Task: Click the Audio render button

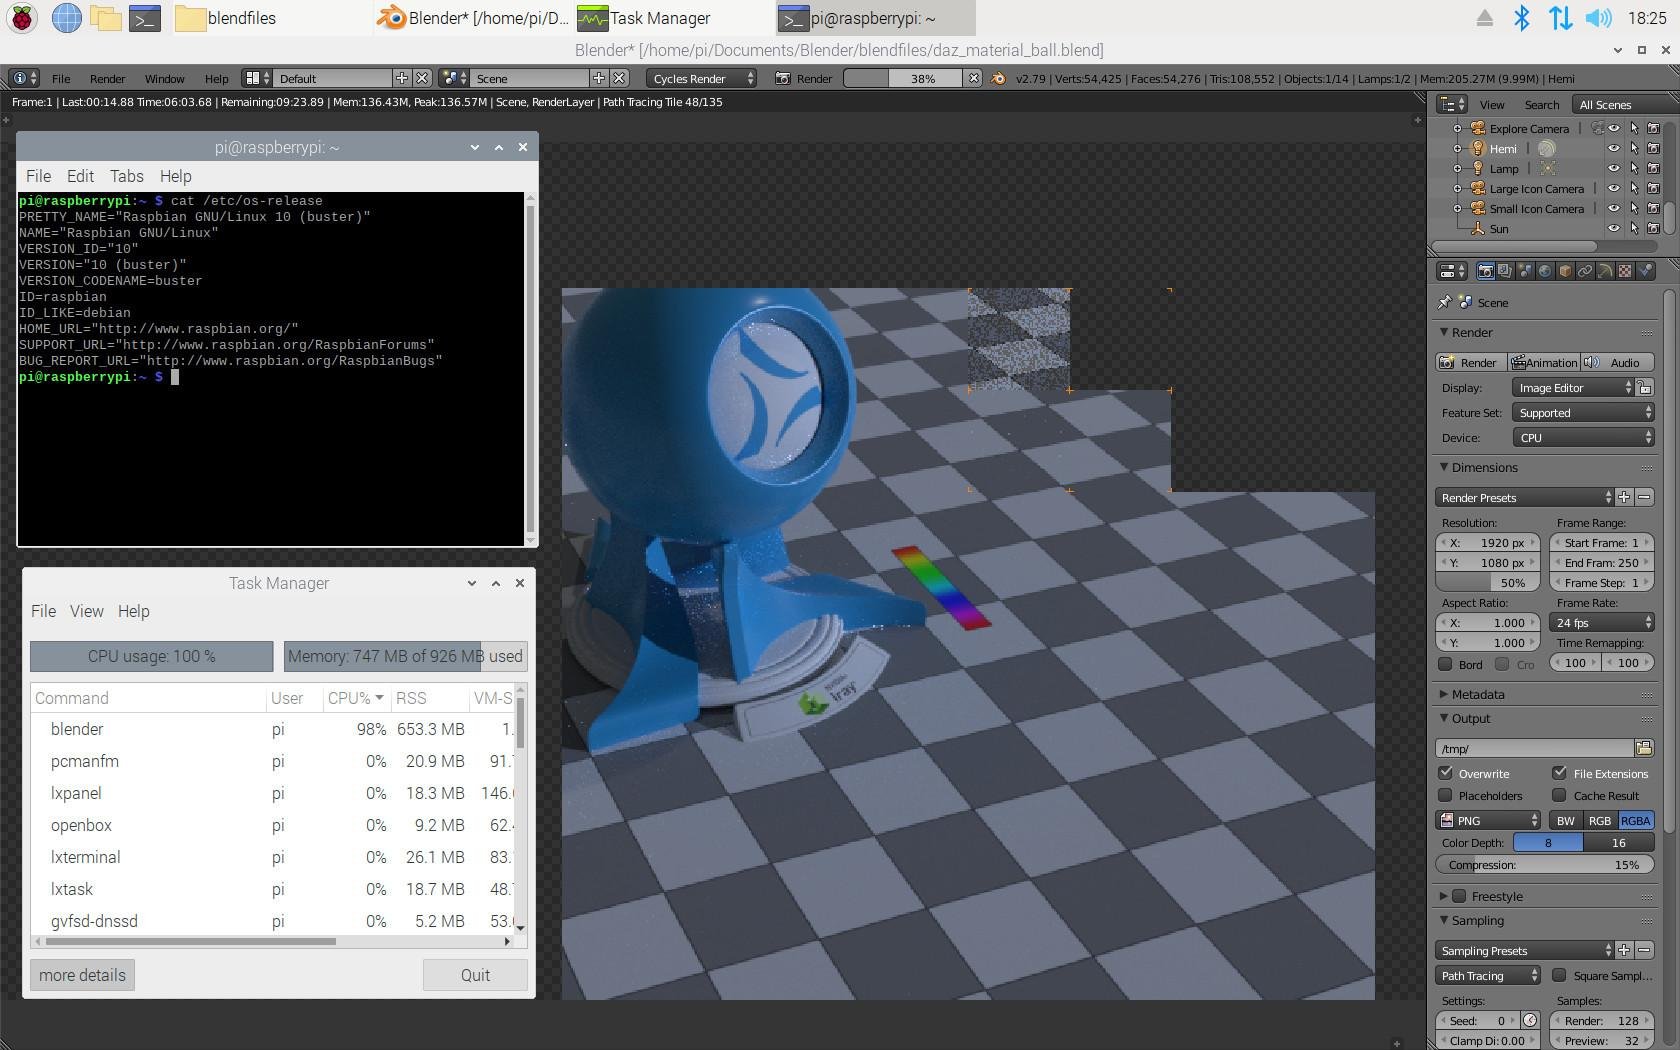Action: click(1617, 362)
